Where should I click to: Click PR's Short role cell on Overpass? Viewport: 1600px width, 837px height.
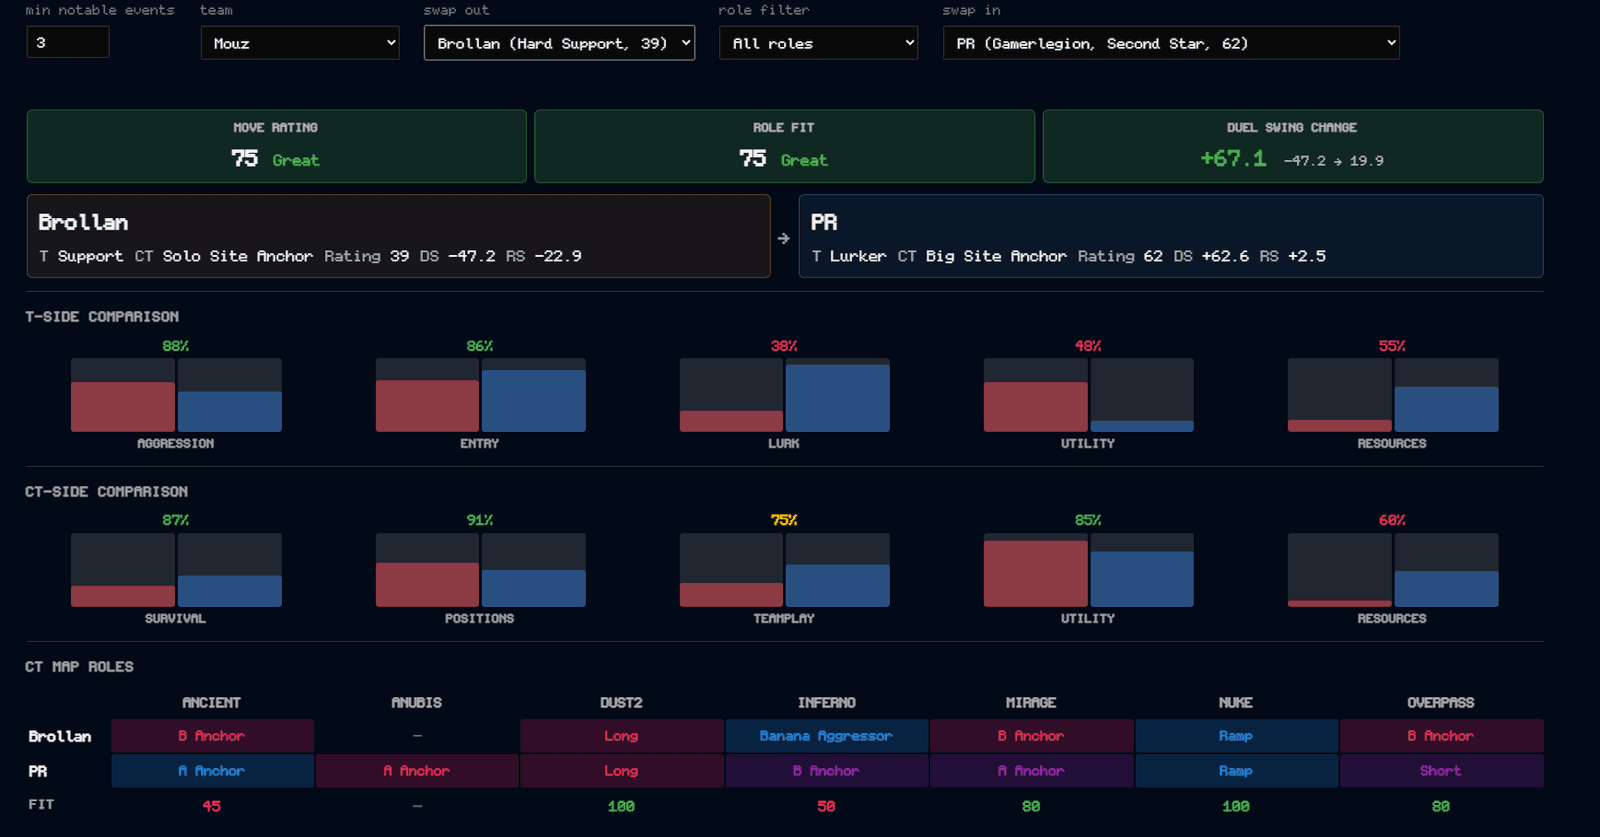1441,771
